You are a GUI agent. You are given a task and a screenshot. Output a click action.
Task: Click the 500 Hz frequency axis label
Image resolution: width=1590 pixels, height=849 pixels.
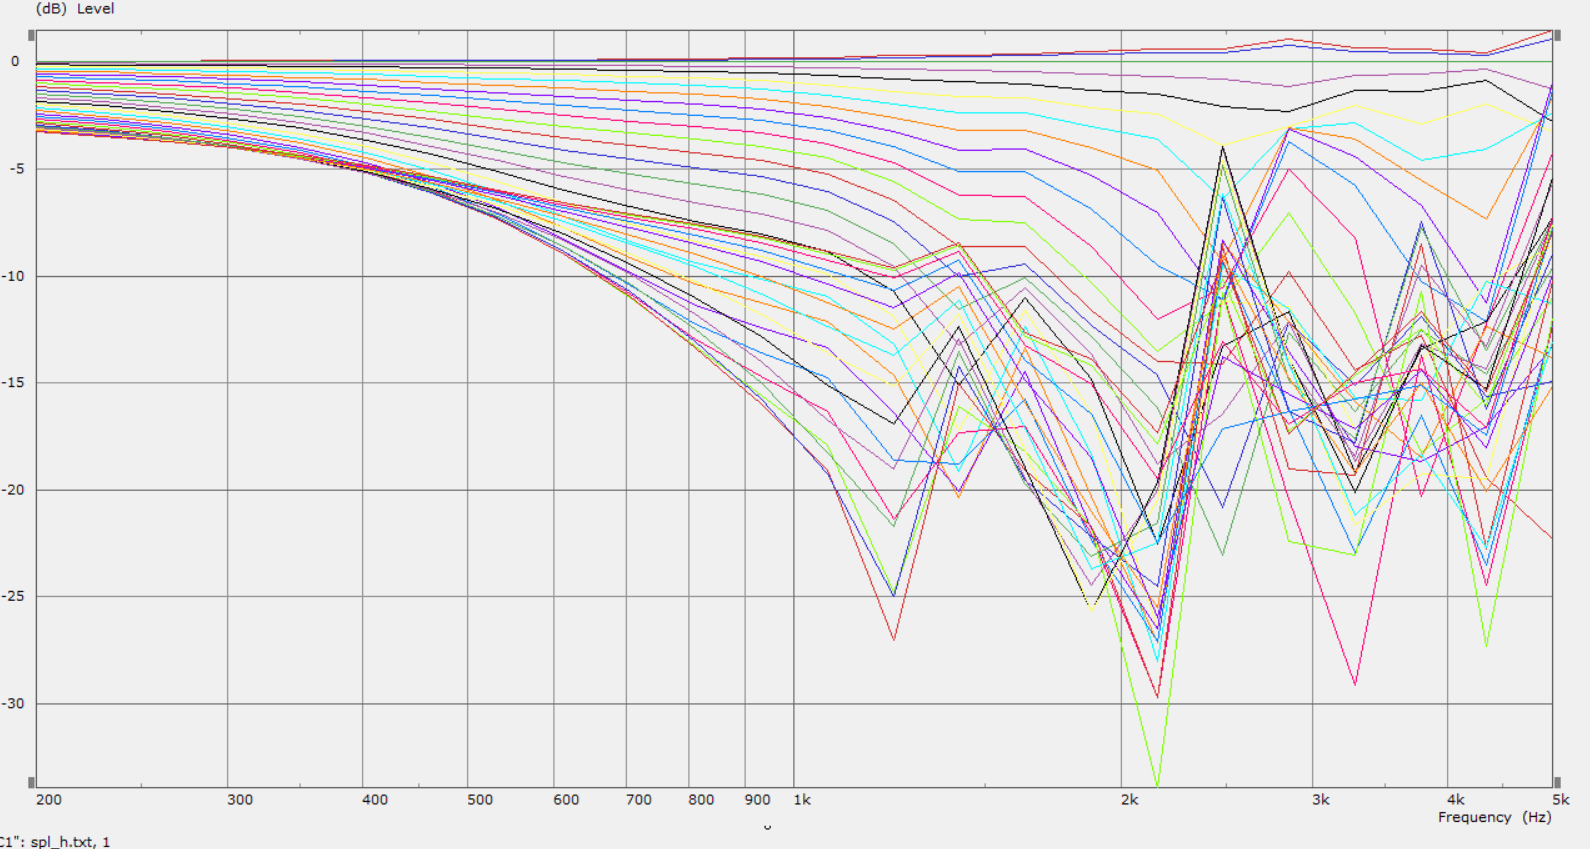tap(480, 800)
